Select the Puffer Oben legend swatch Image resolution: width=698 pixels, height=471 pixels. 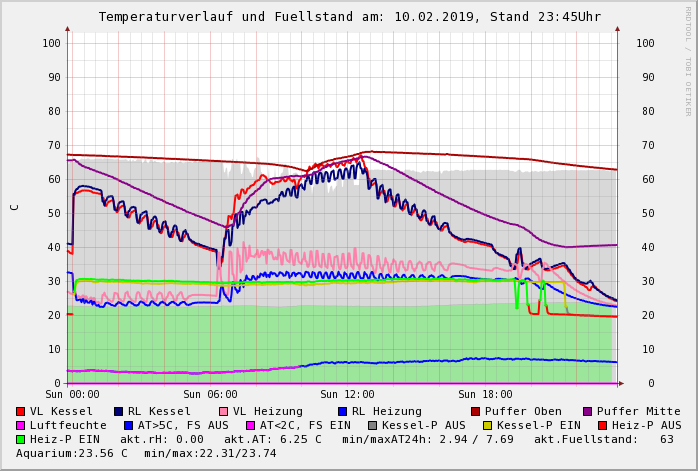pyautogui.click(x=475, y=411)
